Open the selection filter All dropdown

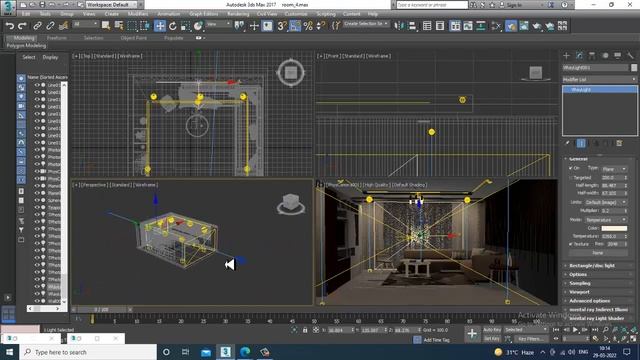coord(85,24)
